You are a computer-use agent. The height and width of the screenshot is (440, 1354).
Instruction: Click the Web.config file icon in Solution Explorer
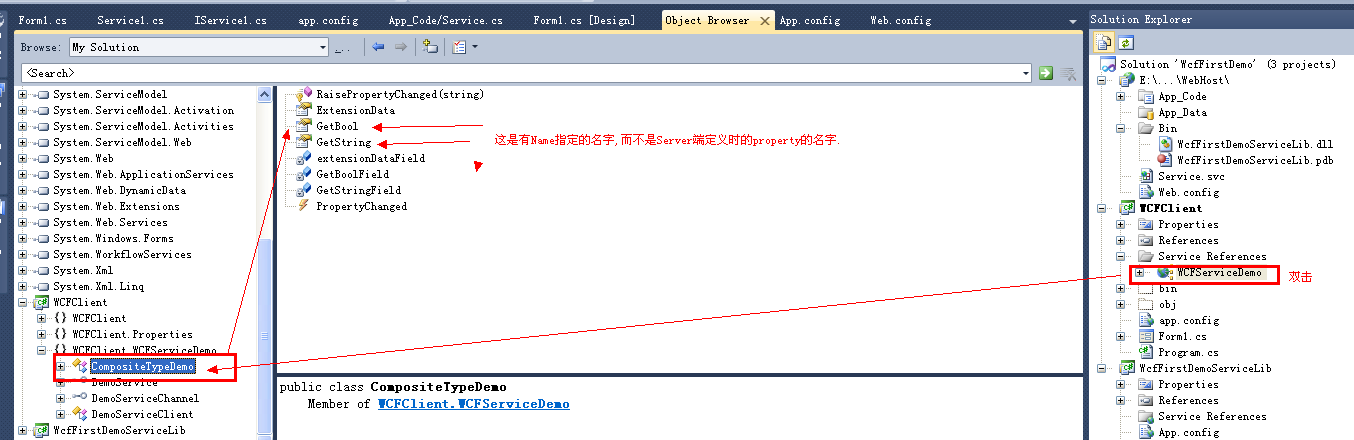(1146, 192)
